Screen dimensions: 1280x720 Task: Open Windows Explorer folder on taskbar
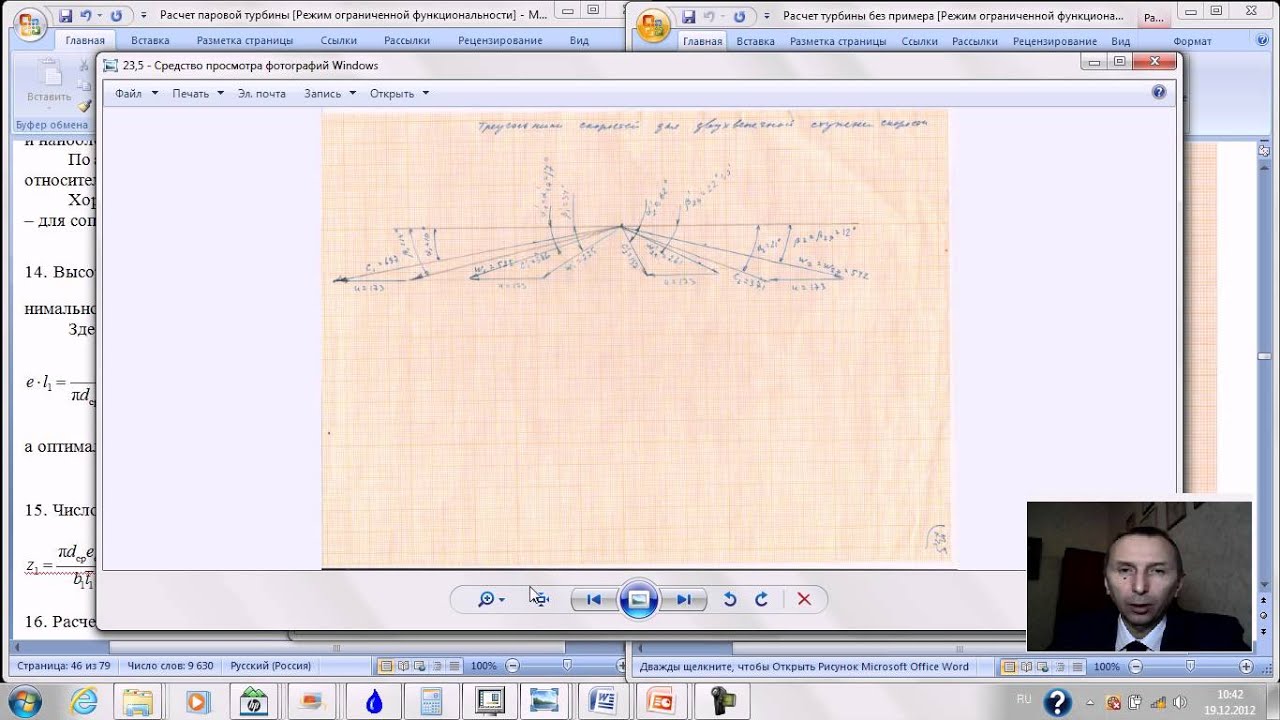[x=138, y=702]
